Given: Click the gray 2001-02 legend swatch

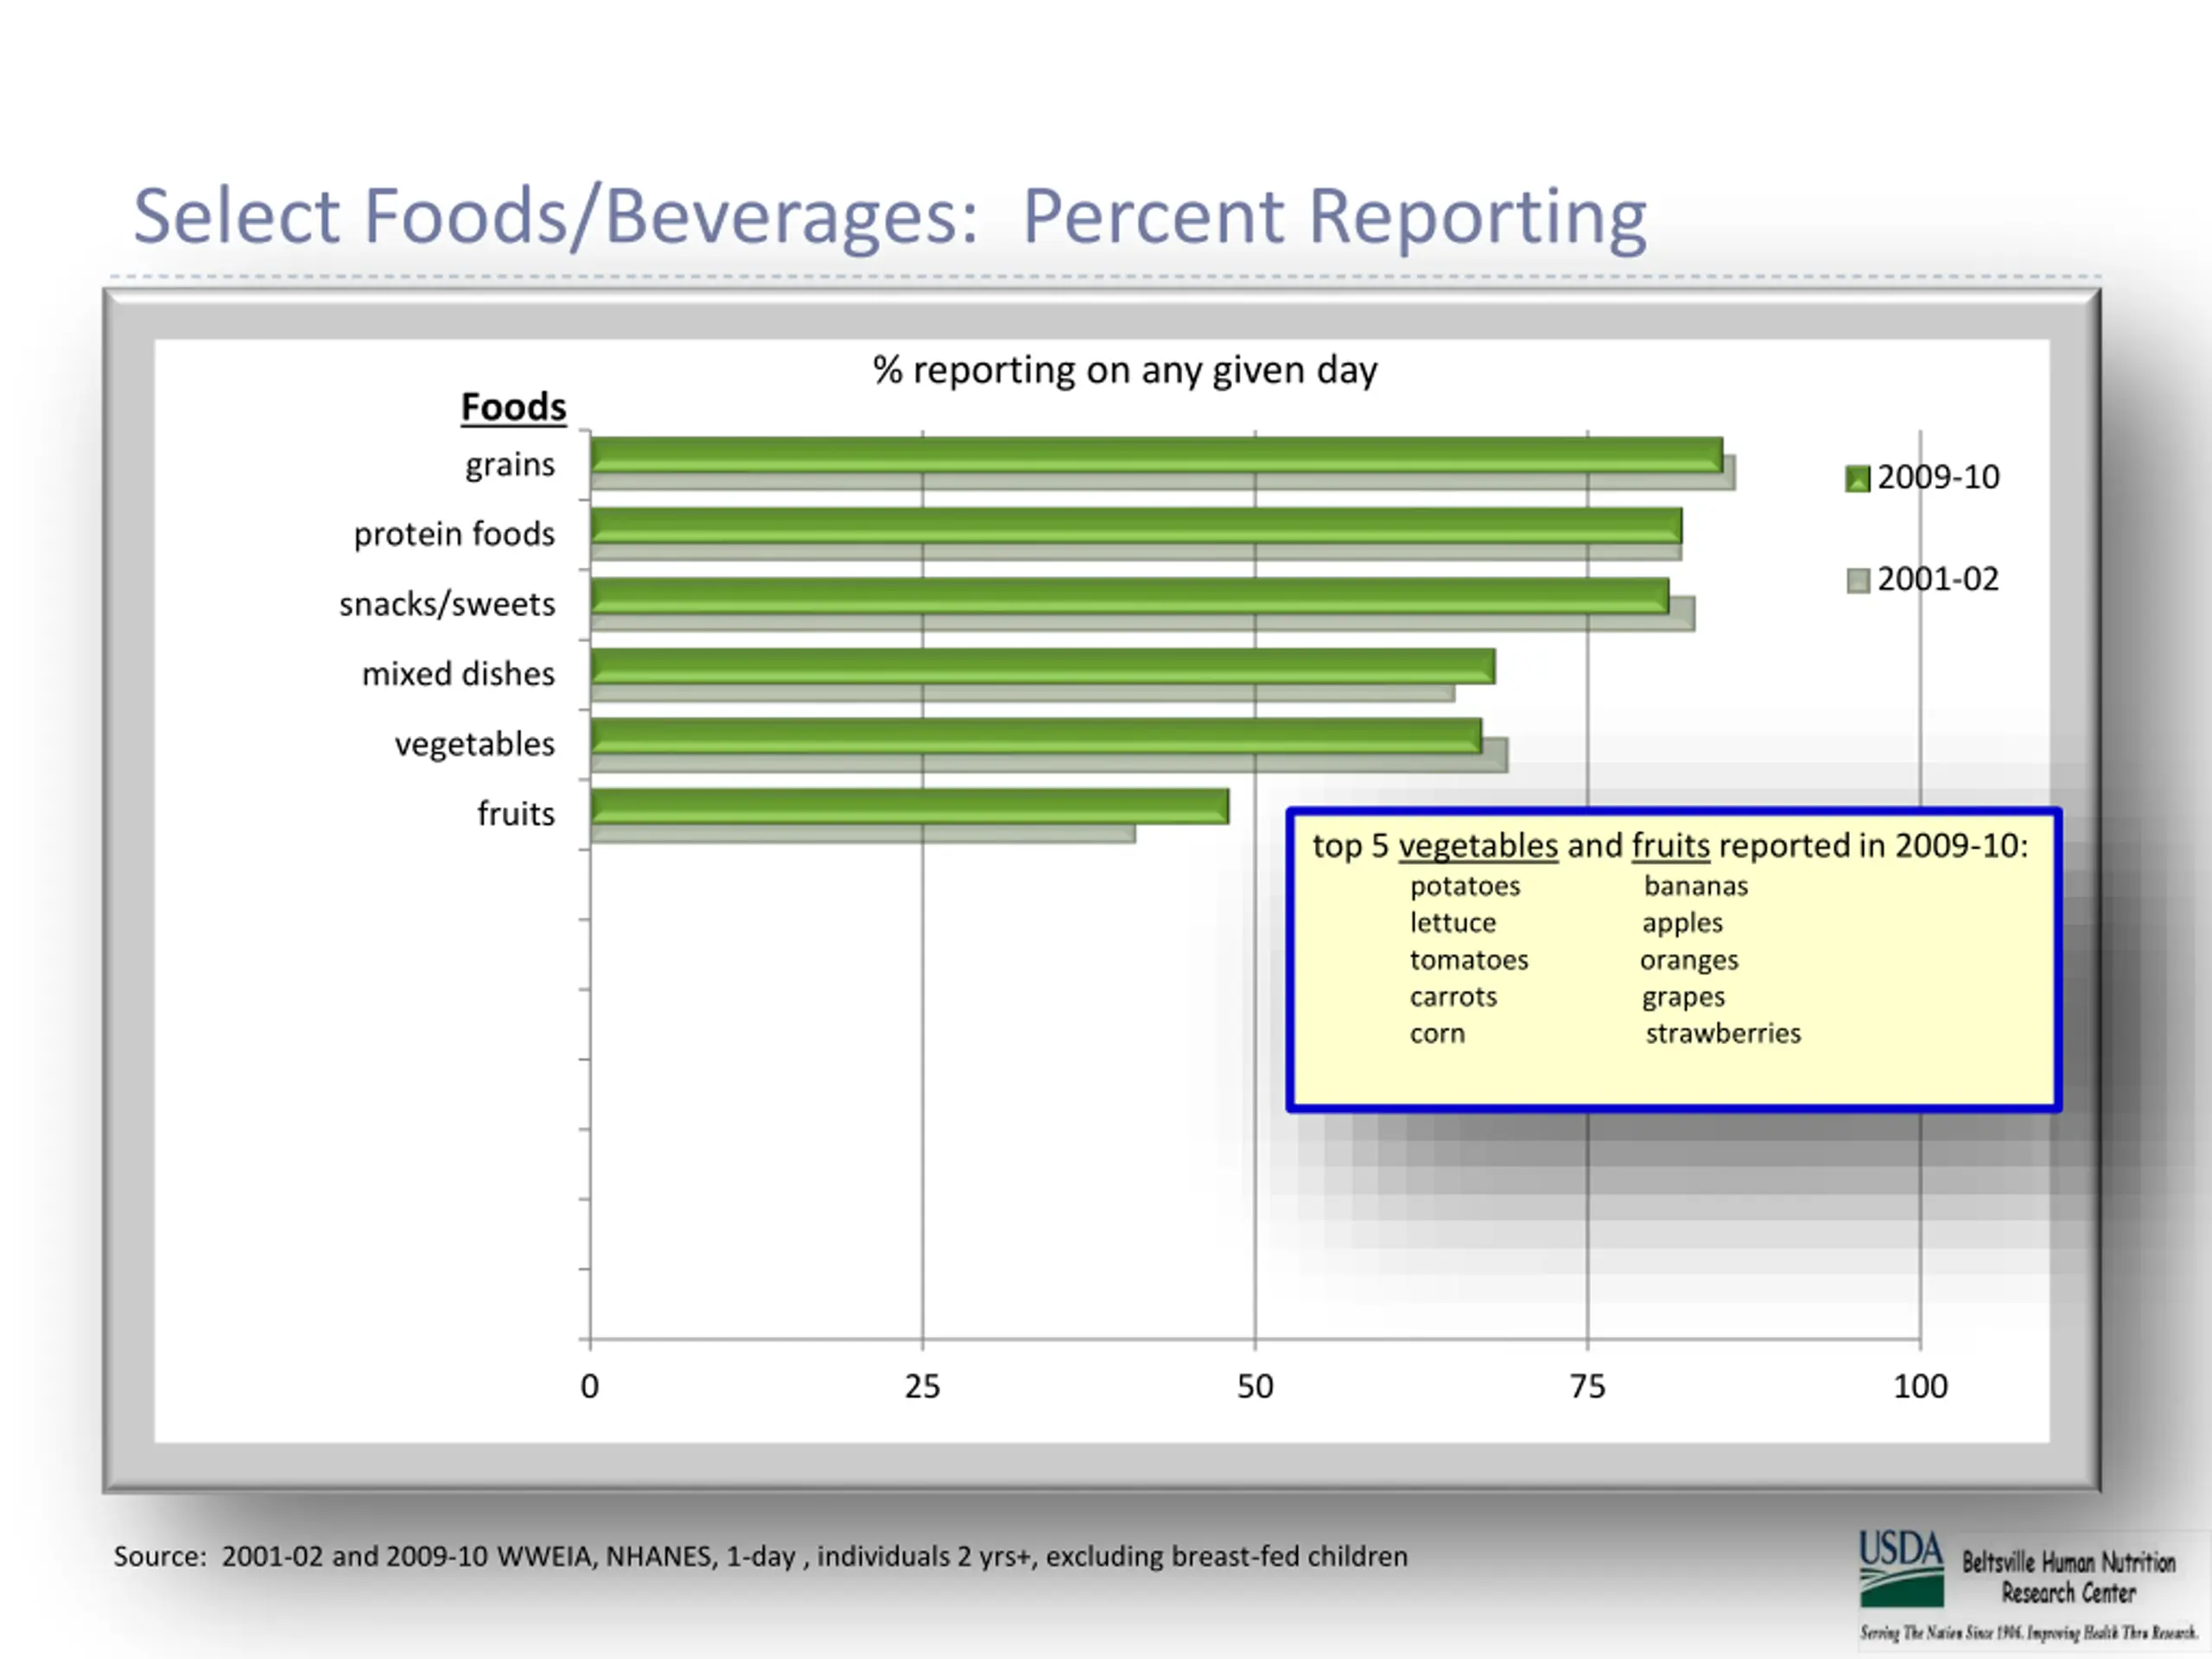Looking at the screenshot, I should (x=1857, y=581).
